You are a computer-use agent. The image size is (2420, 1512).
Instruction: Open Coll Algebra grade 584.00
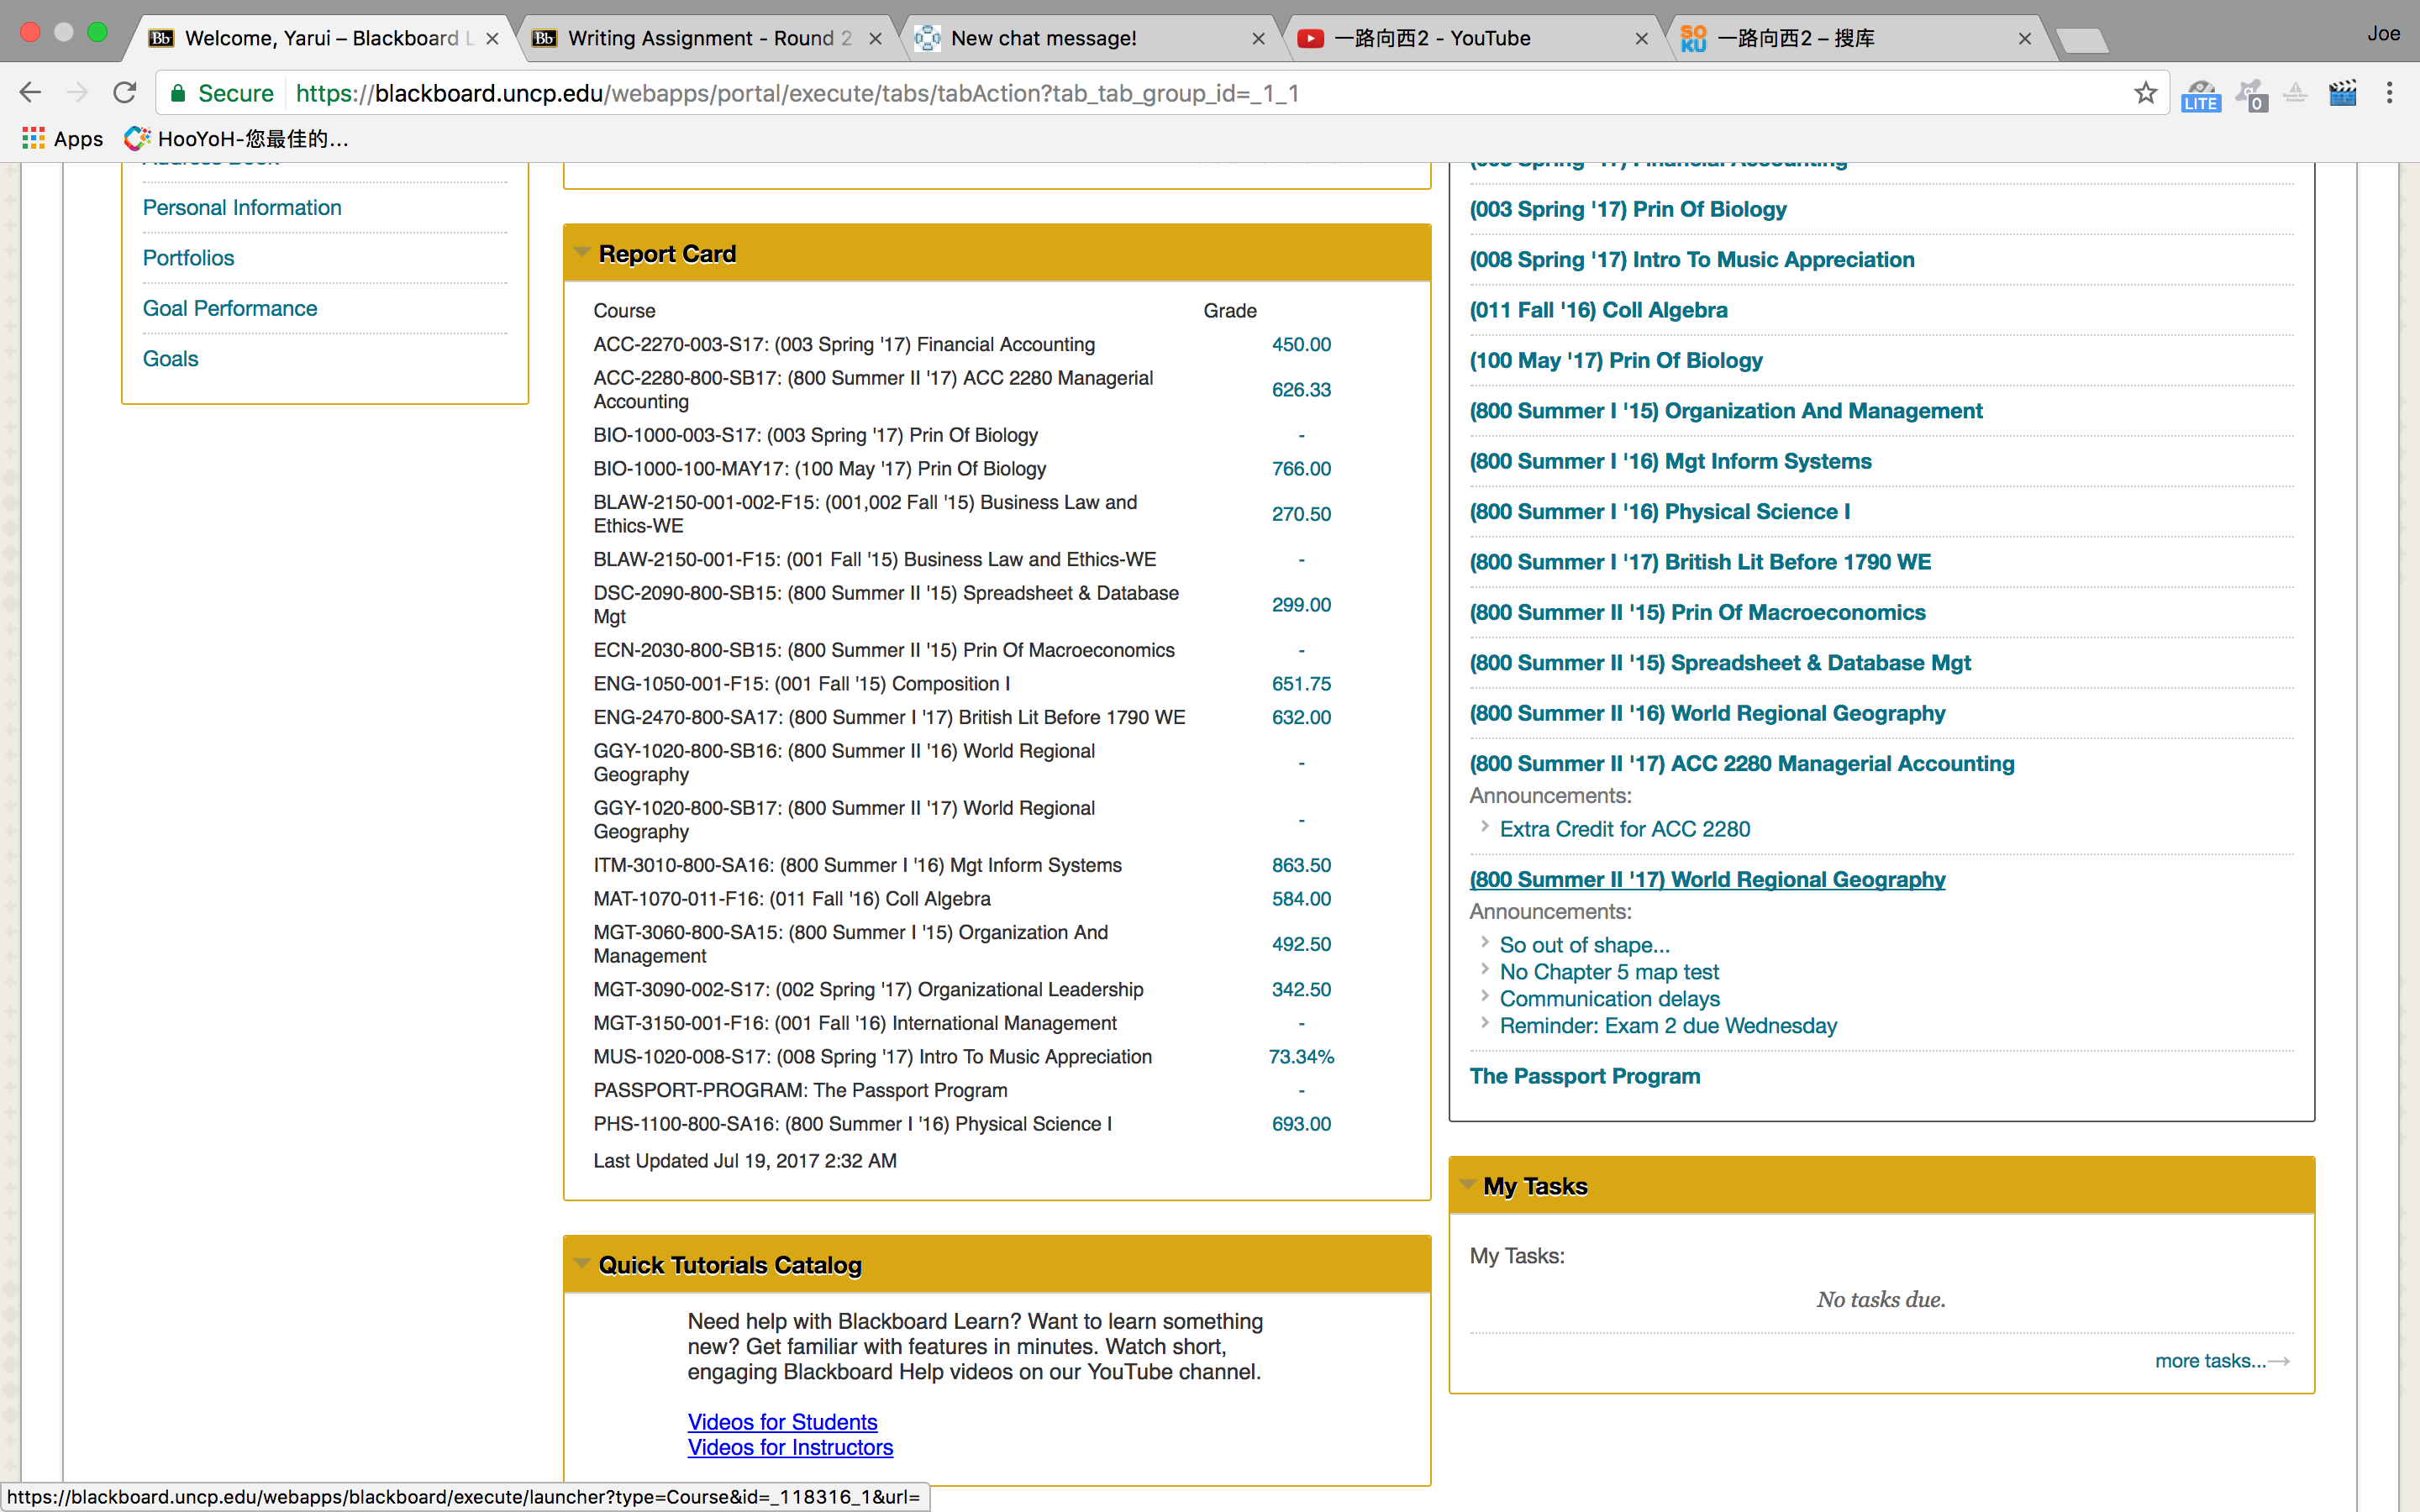coord(1301,899)
